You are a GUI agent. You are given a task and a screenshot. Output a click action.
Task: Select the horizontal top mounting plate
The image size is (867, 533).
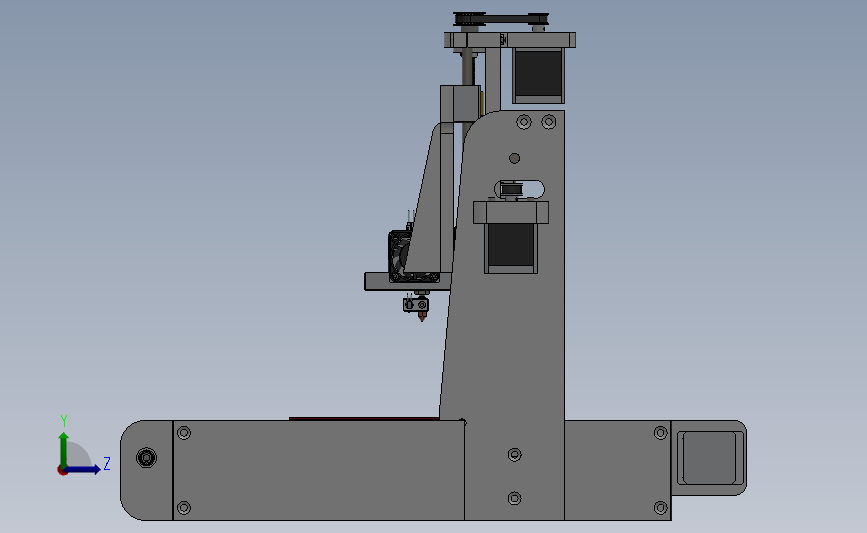pyautogui.click(x=510, y=40)
